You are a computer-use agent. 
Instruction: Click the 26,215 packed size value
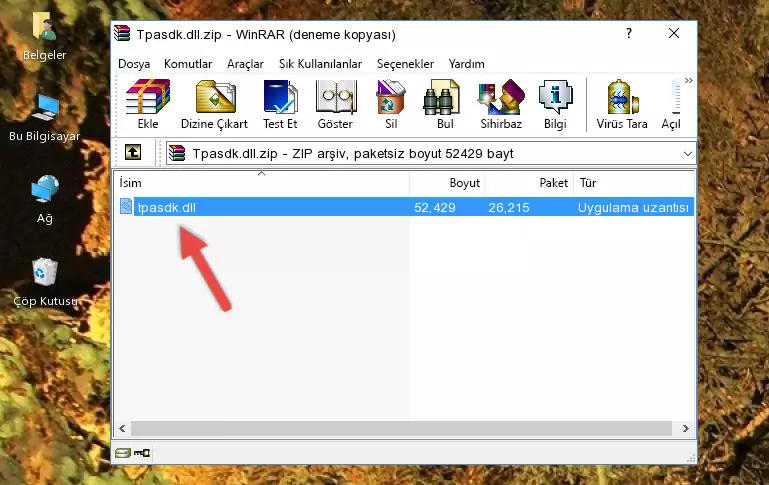point(509,207)
